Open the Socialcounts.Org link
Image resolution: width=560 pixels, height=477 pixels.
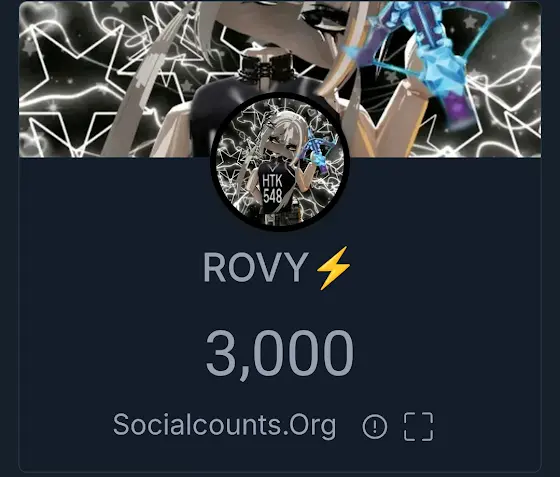(224, 425)
